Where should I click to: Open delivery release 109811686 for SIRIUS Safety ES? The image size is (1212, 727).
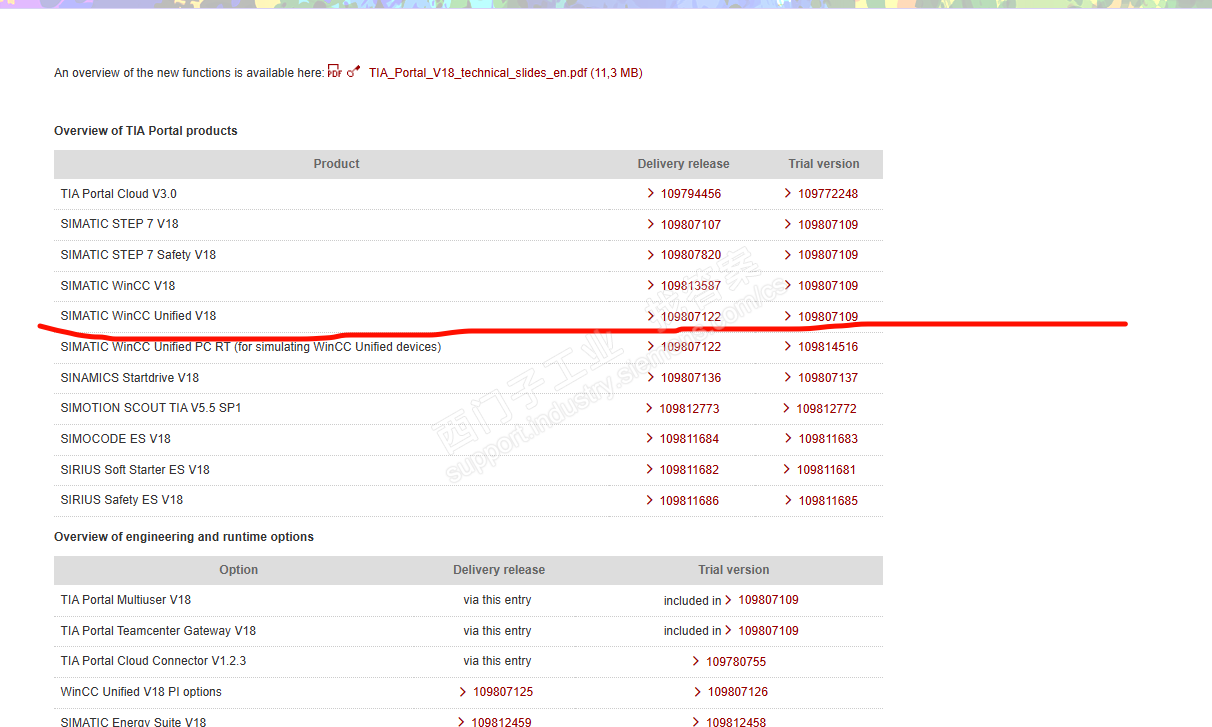click(x=689, y=501)
